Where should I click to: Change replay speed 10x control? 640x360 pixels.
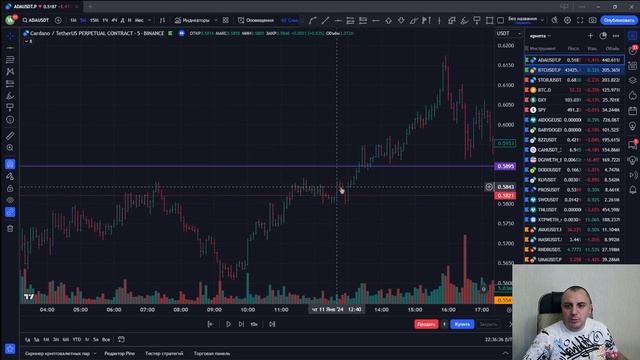[254, 324]
